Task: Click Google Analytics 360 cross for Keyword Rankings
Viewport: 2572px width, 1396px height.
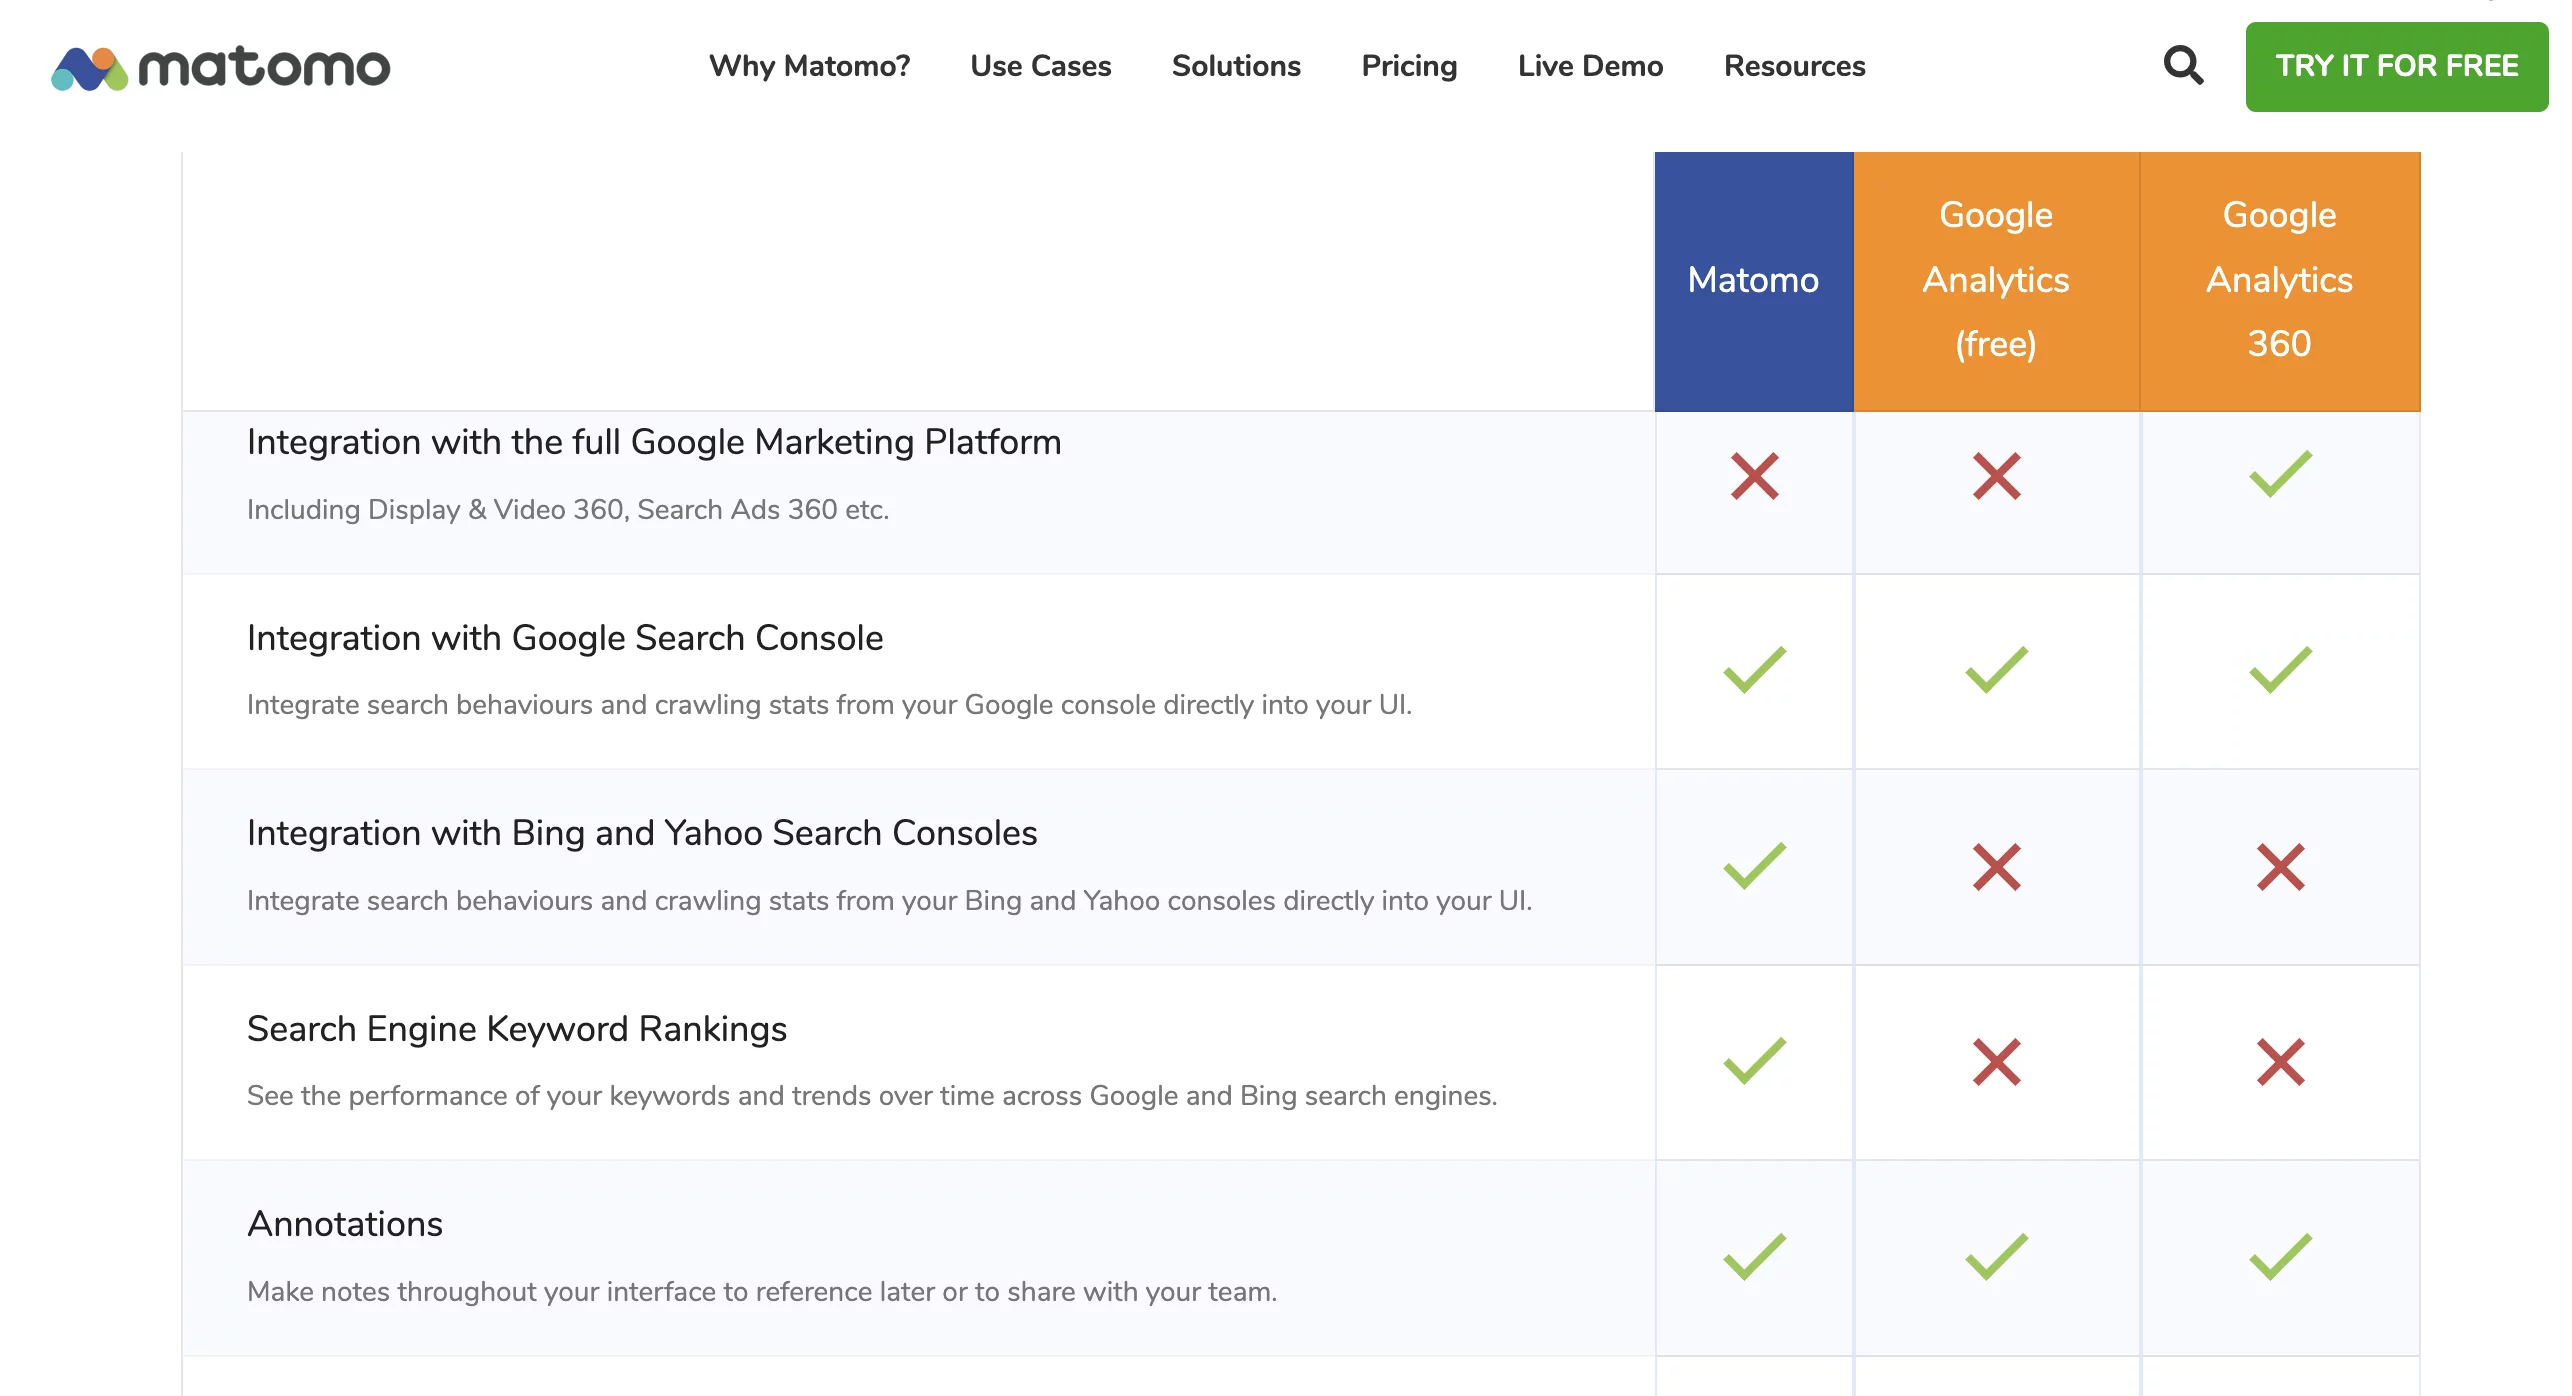Action: [2280, 1062]
